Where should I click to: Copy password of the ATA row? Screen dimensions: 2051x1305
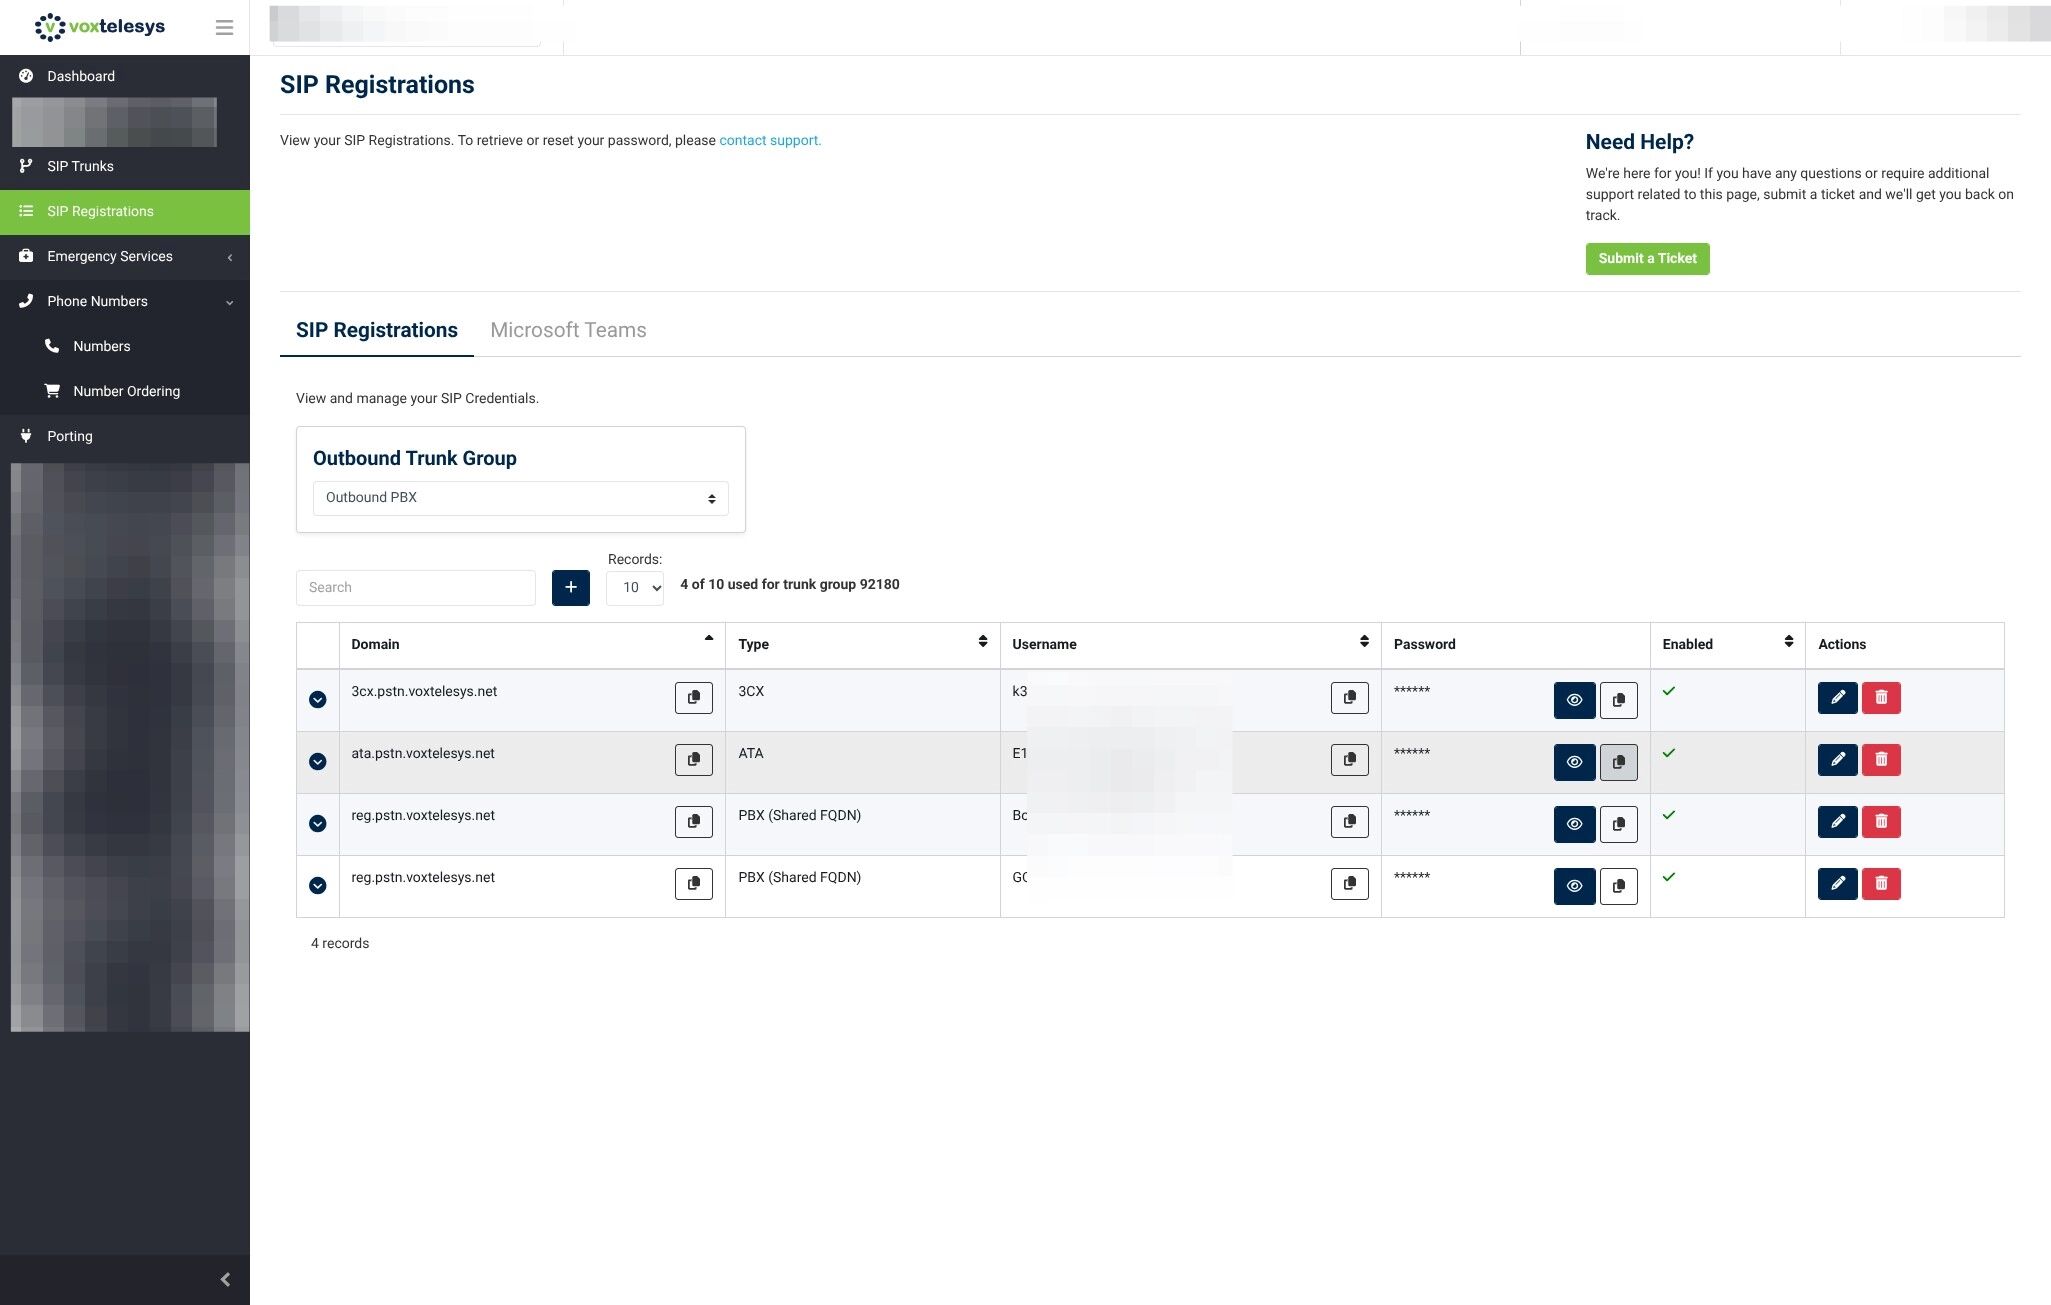tap(1618, 762)
